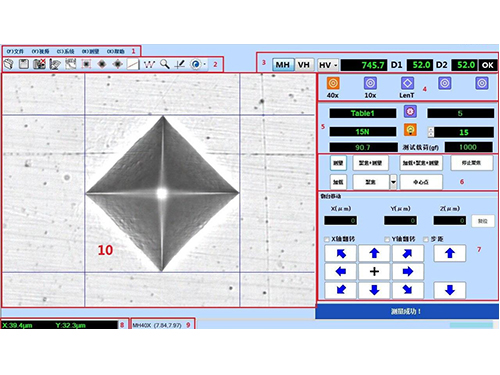
Task: Click the orange light bulb brightness icon
Action: (x=410, y=129)
